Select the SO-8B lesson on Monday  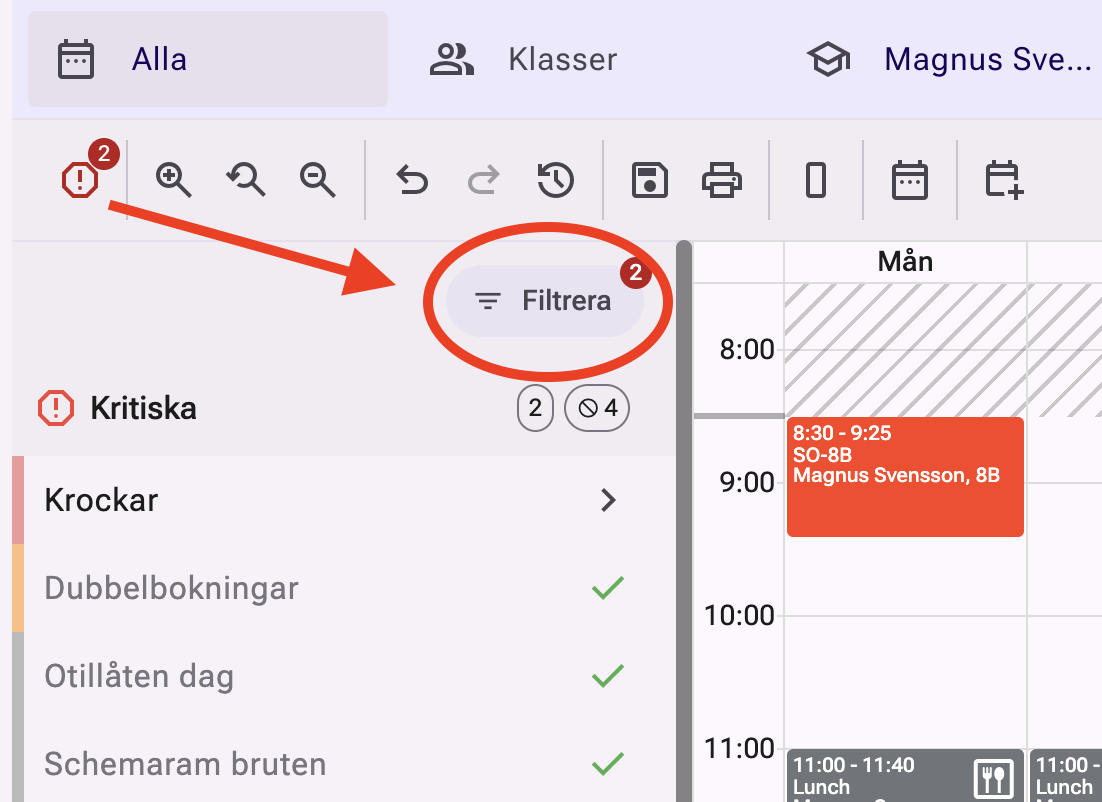click(905, 477)
